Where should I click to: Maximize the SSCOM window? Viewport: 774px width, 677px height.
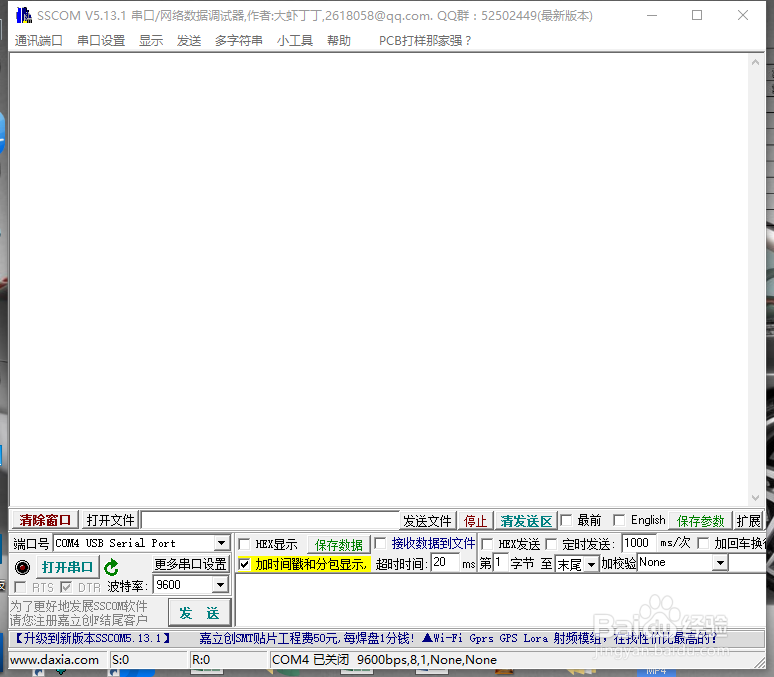click(x=697, y=15)
